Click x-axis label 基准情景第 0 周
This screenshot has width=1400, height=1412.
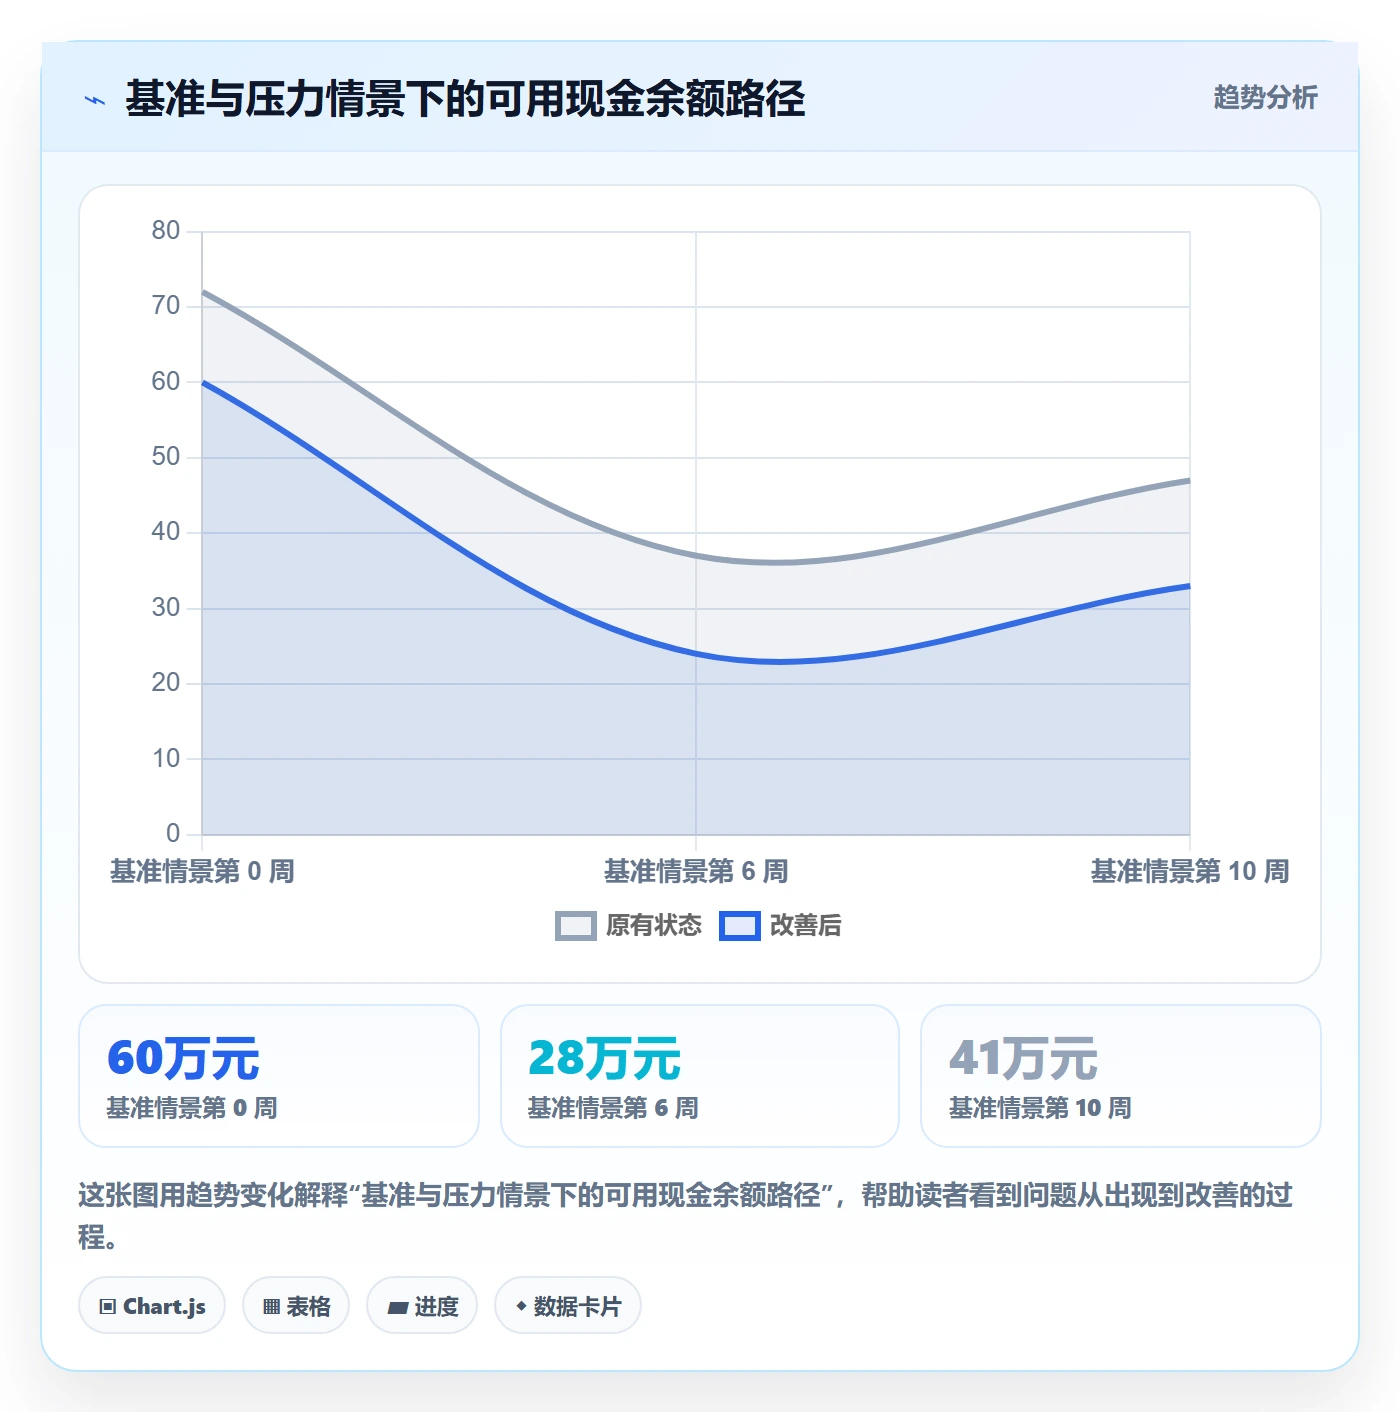(x=202, y=872)
